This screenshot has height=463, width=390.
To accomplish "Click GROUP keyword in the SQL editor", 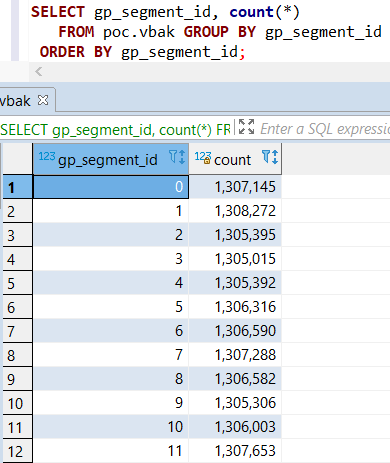I will coord(206,32).
